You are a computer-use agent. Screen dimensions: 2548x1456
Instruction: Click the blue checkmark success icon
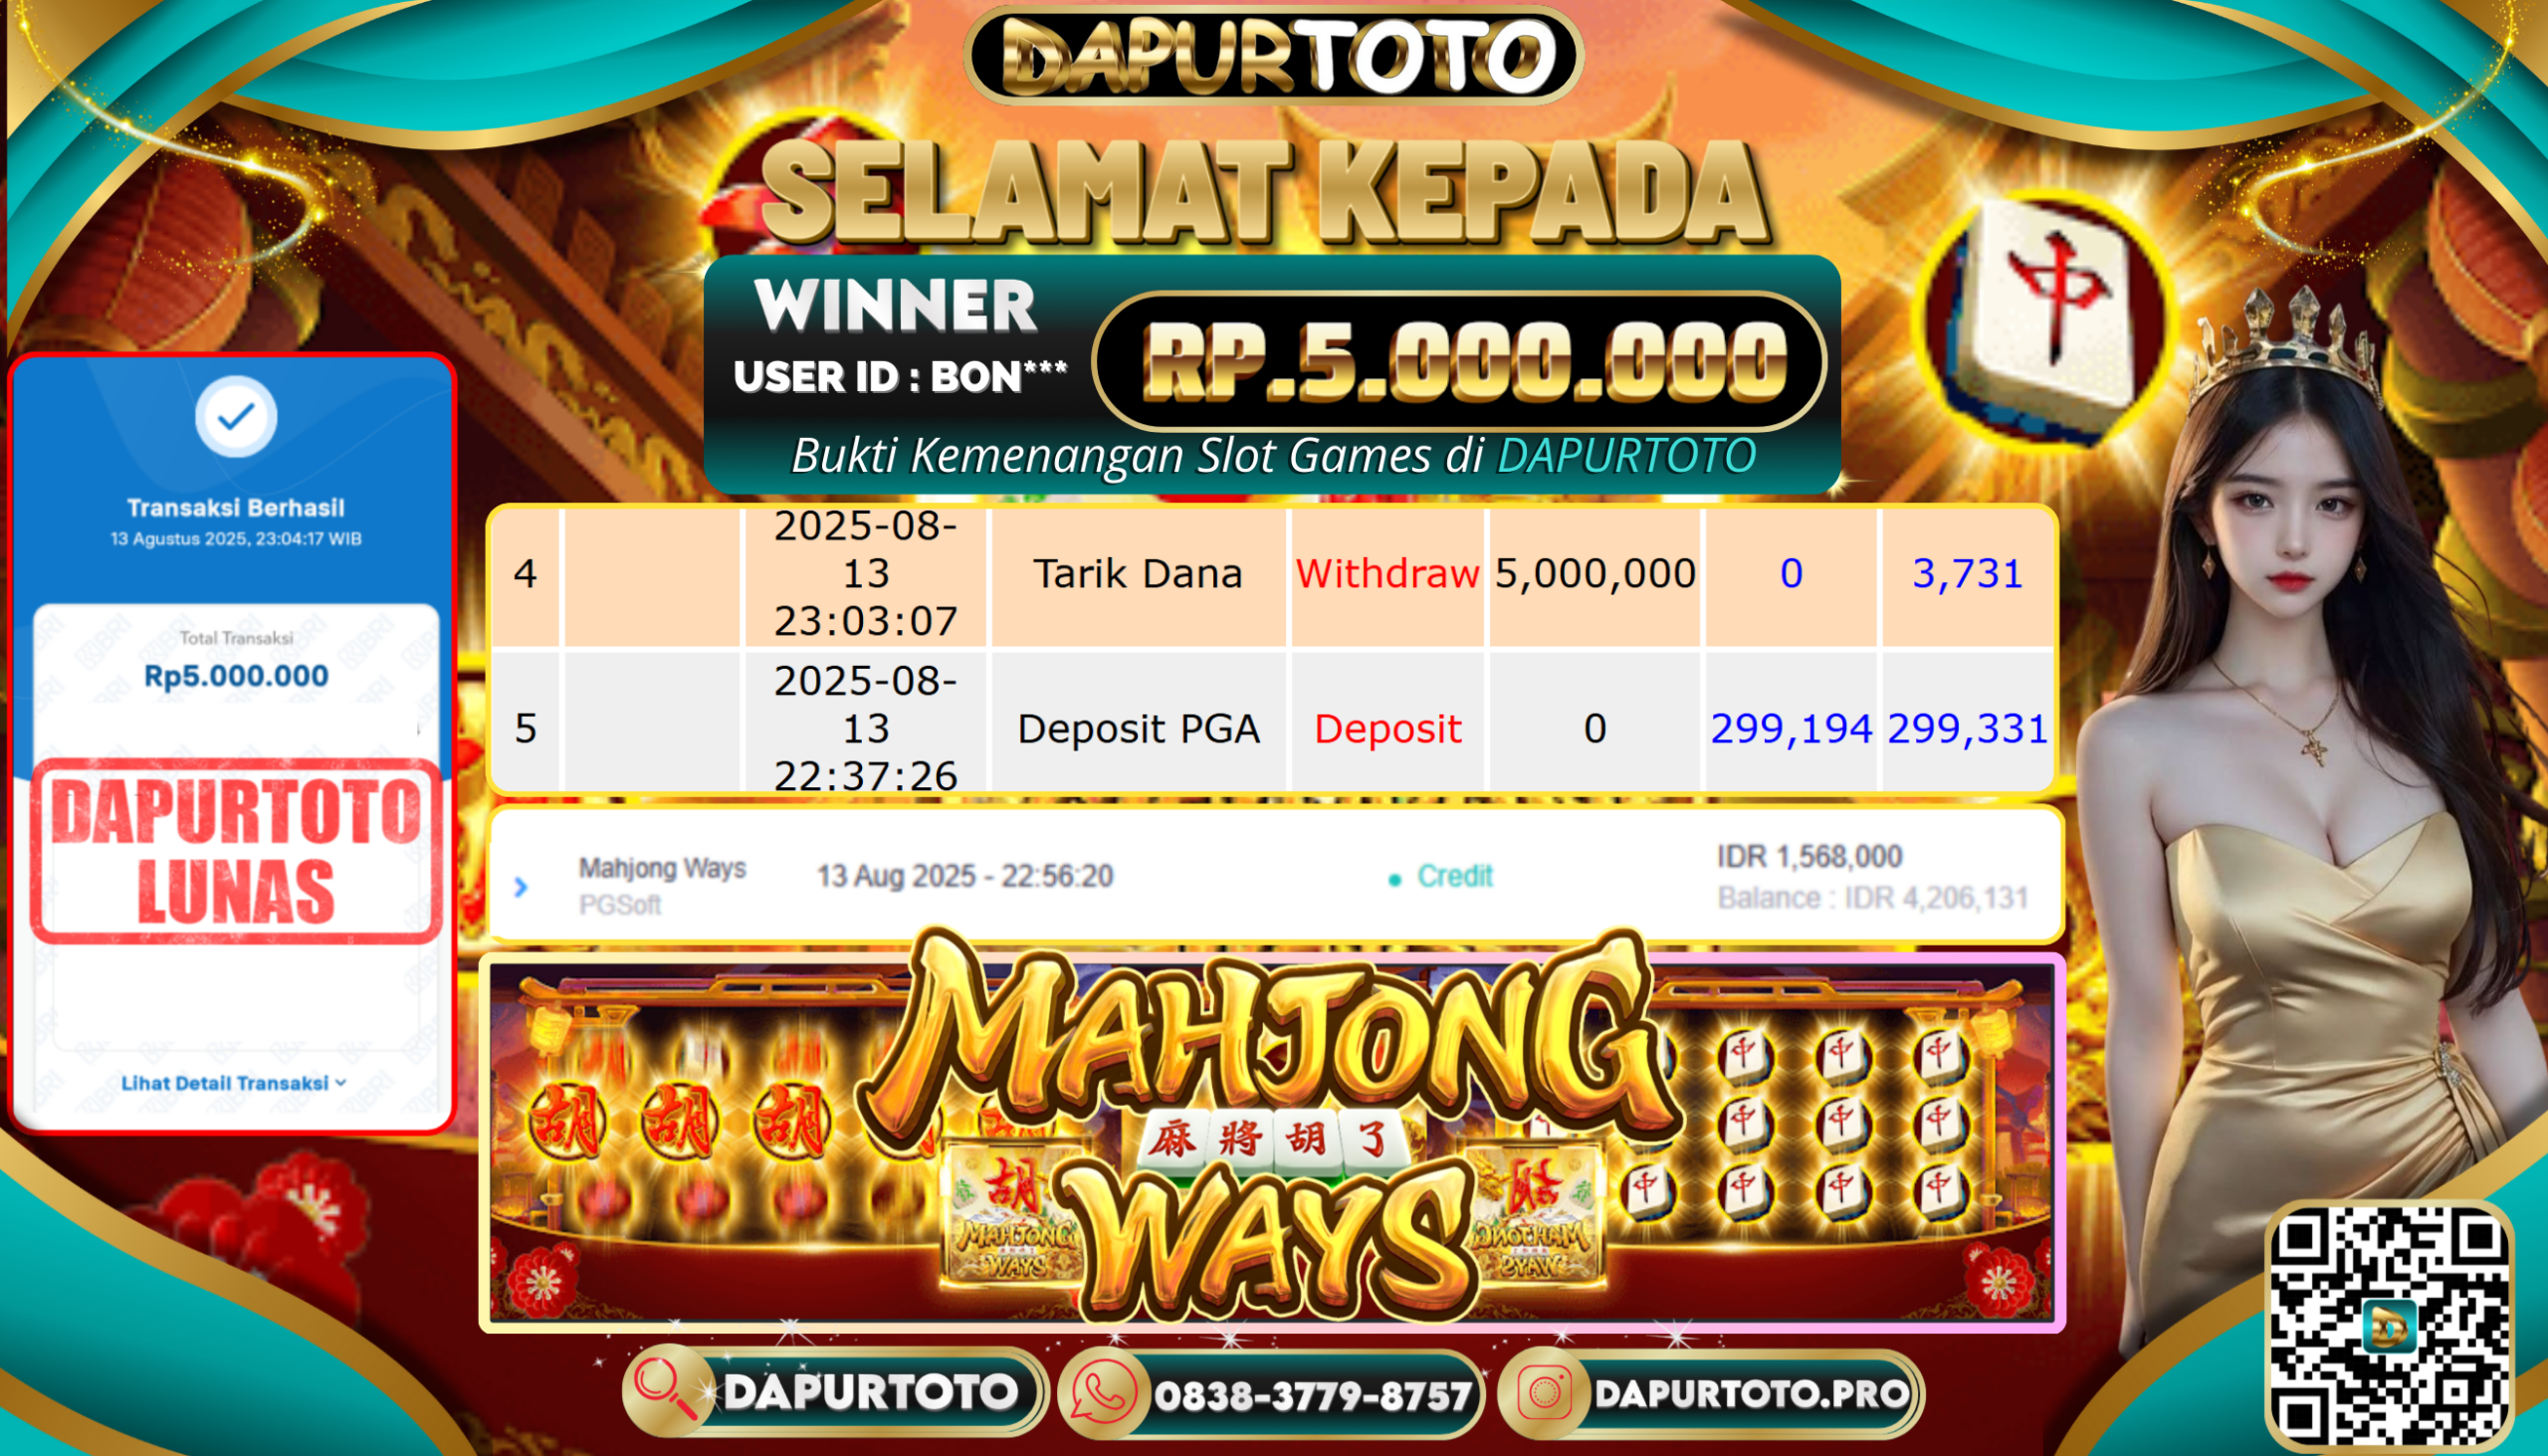click(x=236, y=416)
